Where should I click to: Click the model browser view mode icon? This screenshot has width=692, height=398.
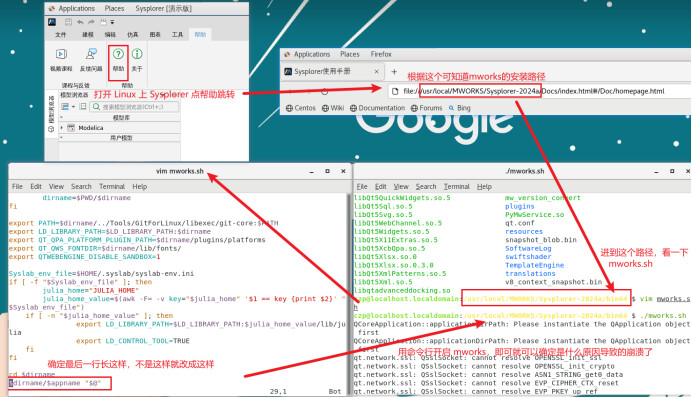[x=65, y=106]
